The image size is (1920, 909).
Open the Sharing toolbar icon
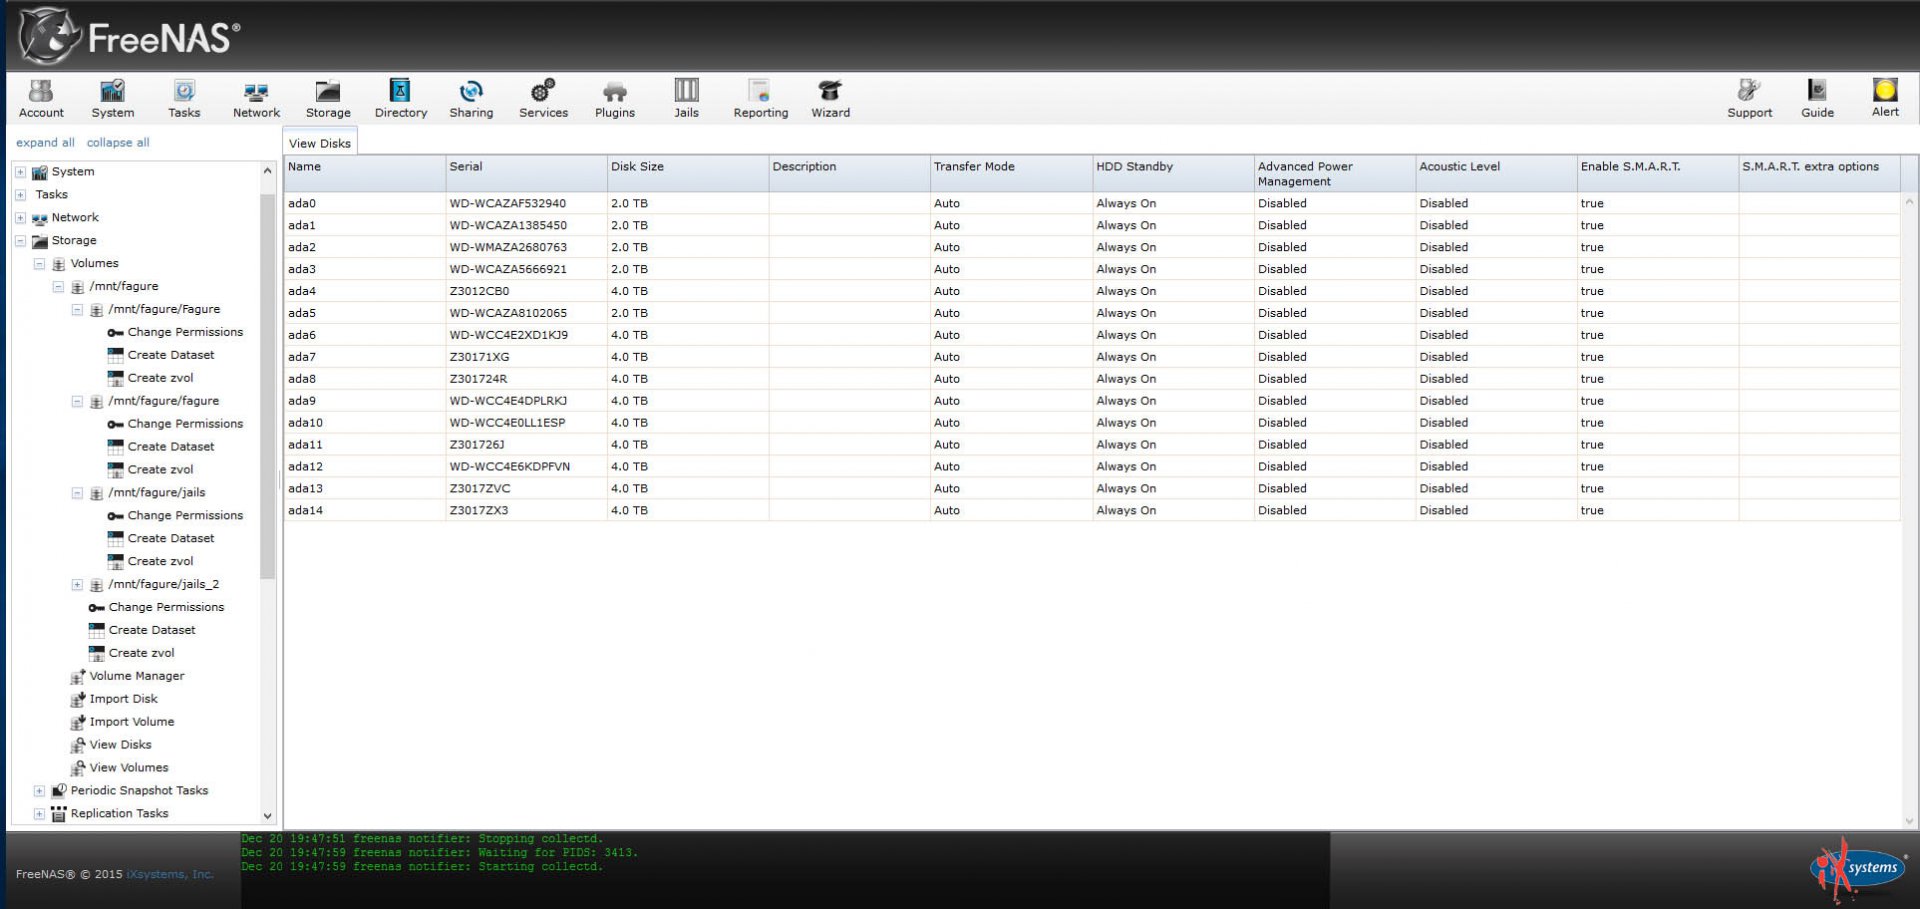(x=471, y=98)
